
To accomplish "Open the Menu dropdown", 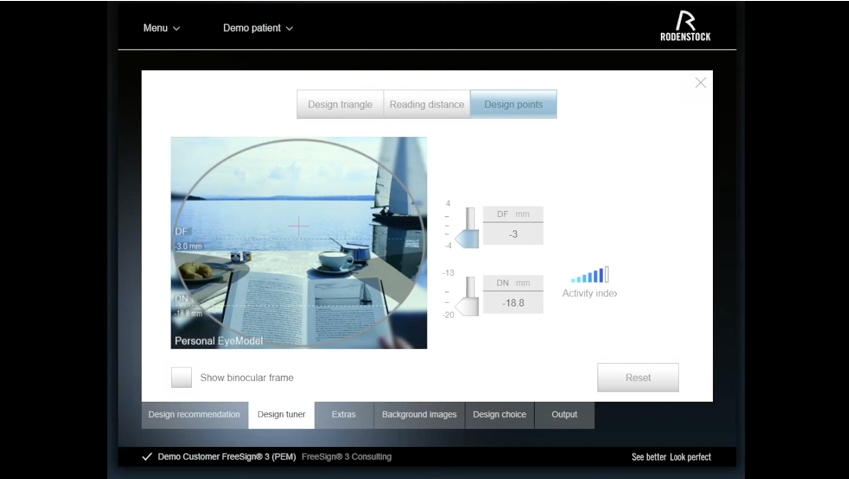I will [x=161, y=28].
